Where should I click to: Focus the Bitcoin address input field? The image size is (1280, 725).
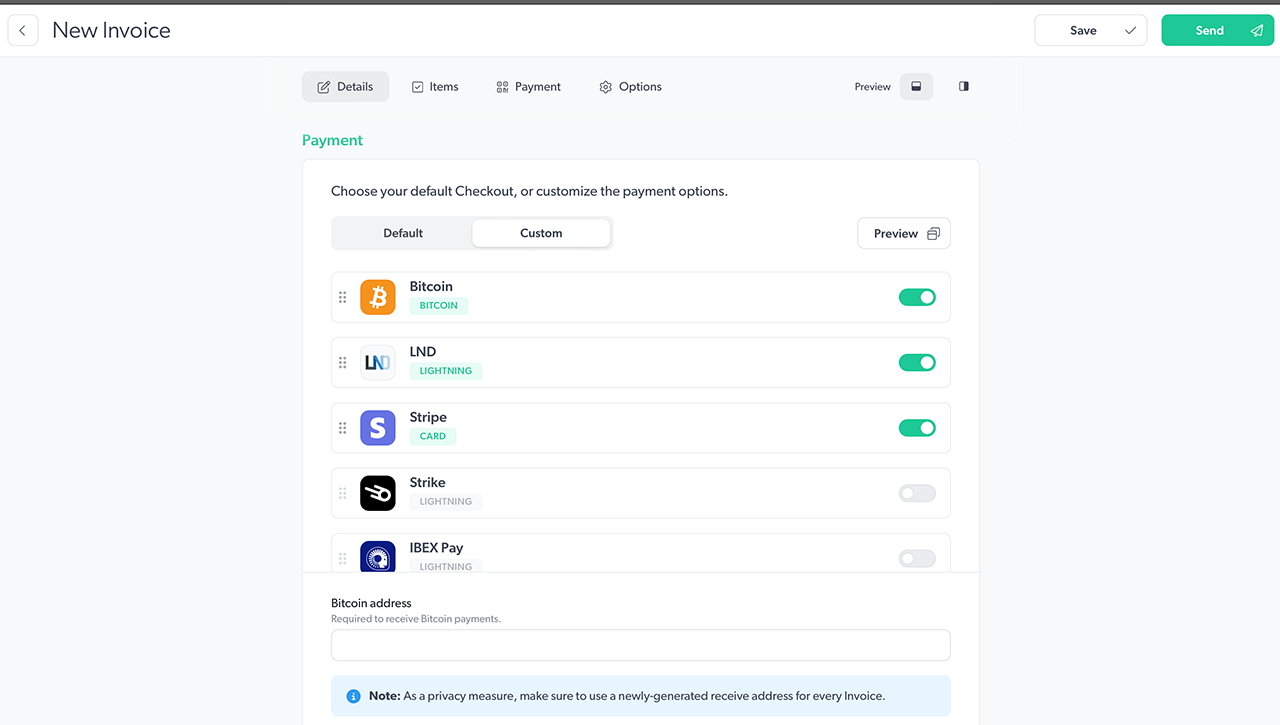click(641, 645)
